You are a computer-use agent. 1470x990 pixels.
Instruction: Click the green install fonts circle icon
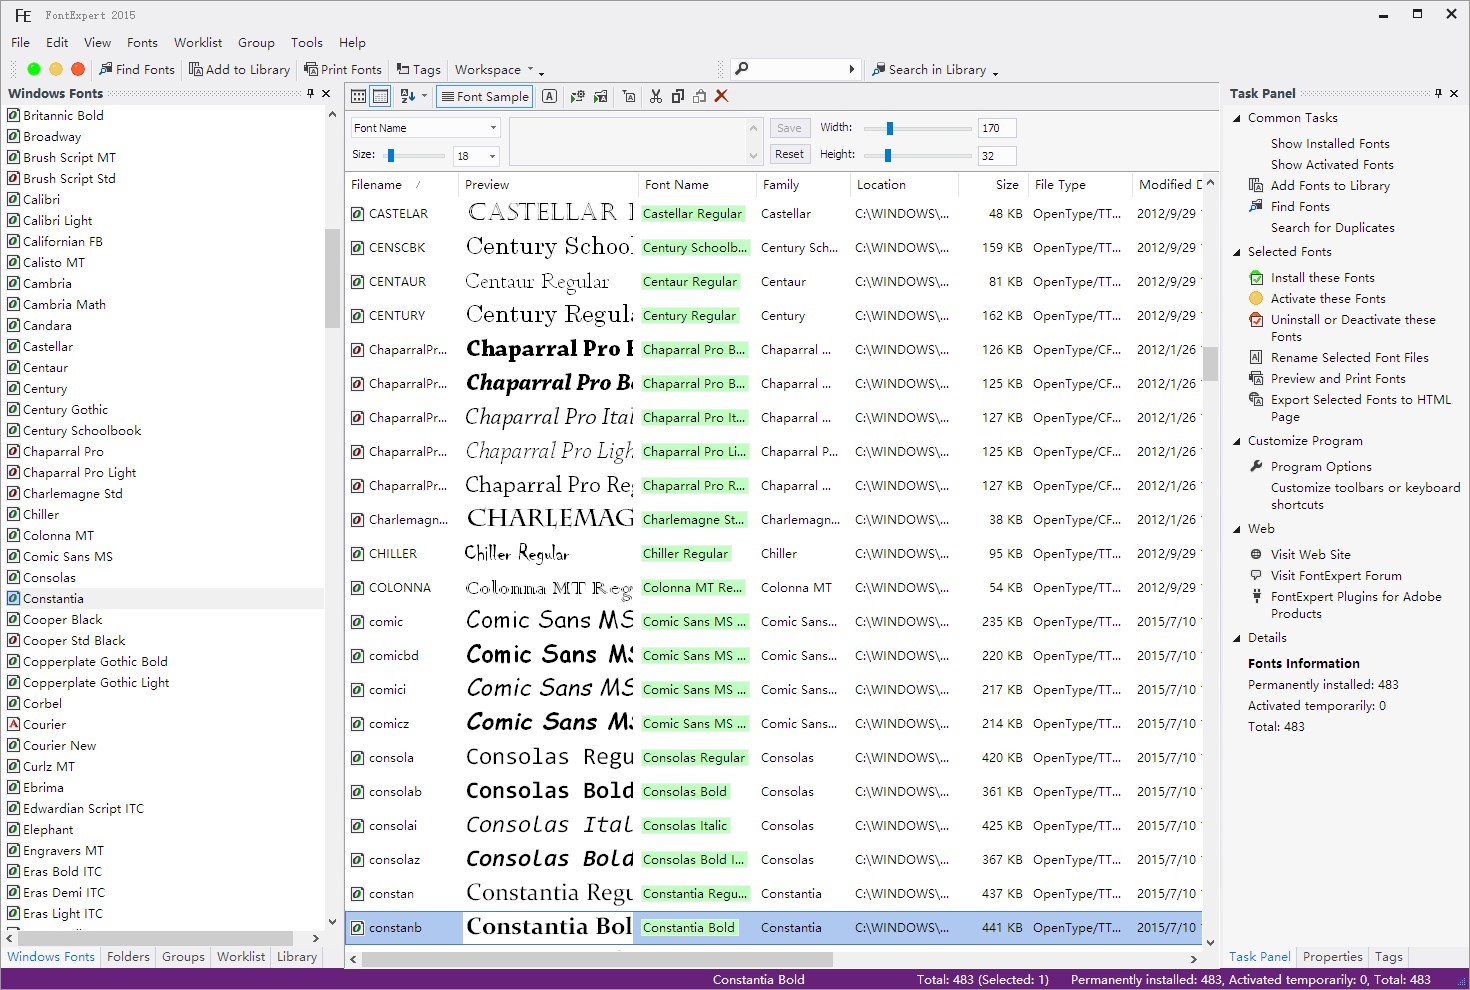(34, 69)
